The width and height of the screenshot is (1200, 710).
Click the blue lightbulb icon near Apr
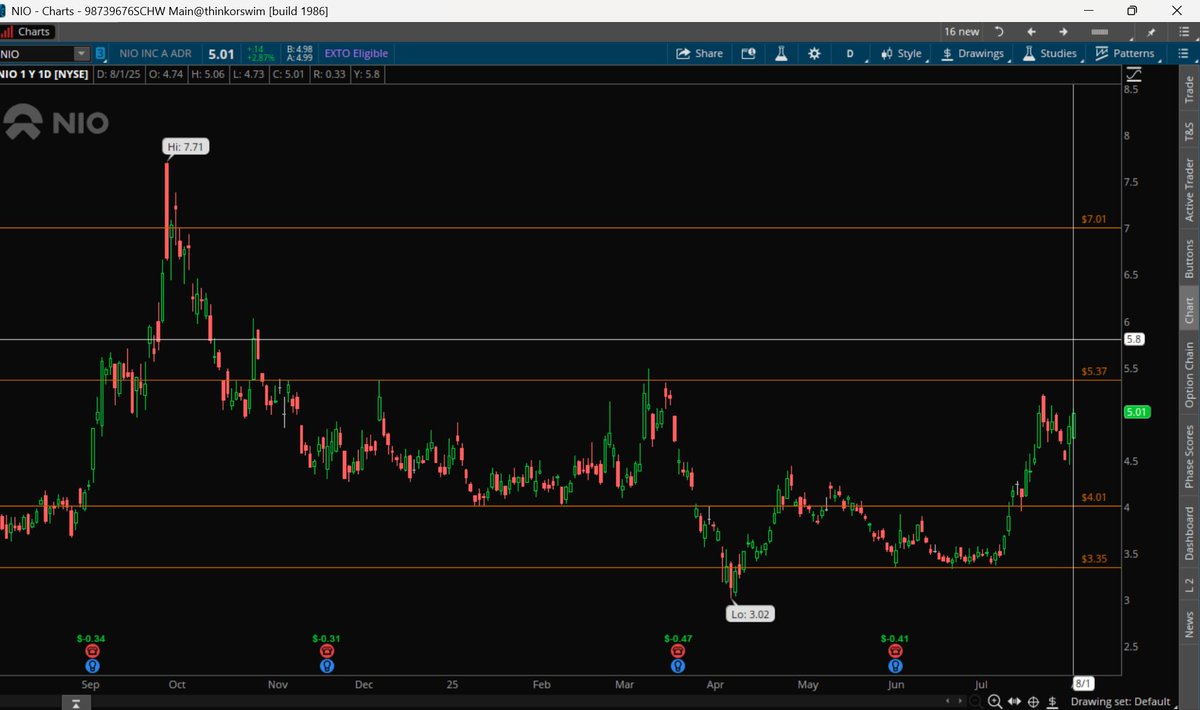678,665
